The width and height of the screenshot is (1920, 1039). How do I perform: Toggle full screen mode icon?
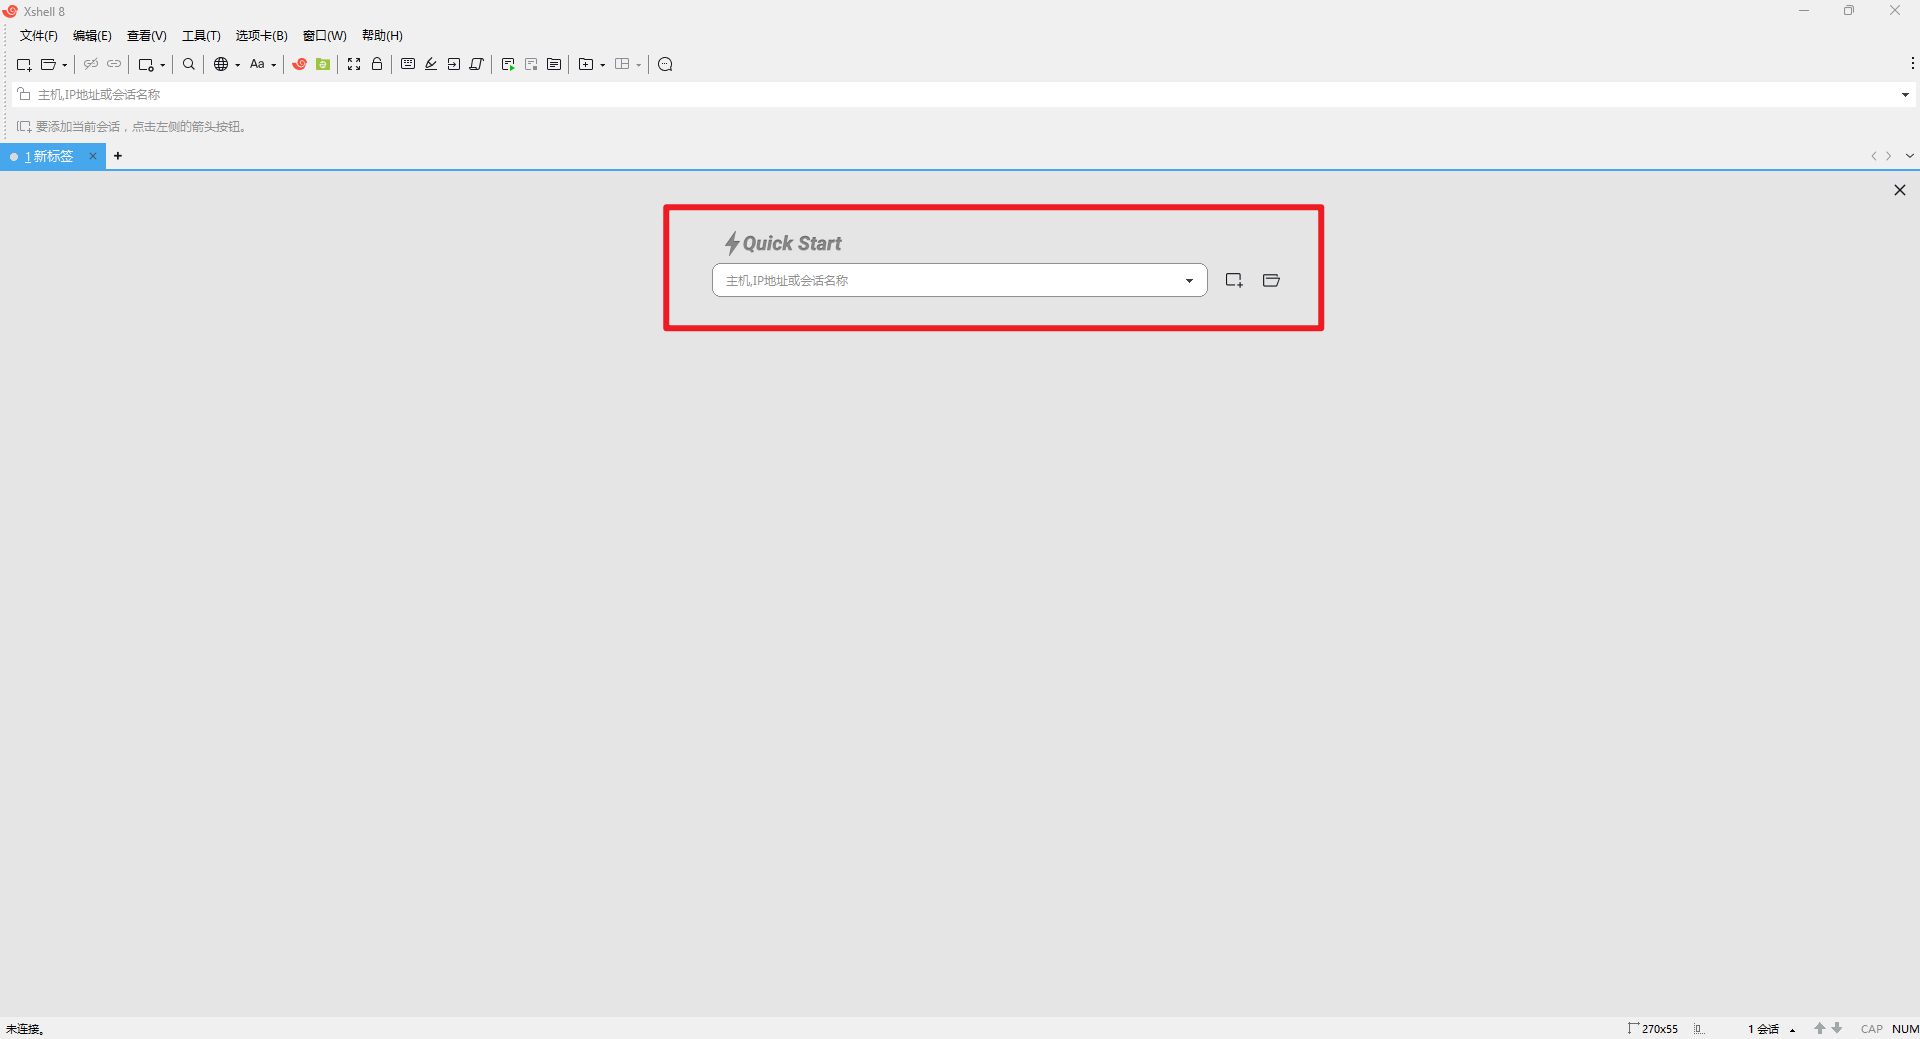point(354,65)
